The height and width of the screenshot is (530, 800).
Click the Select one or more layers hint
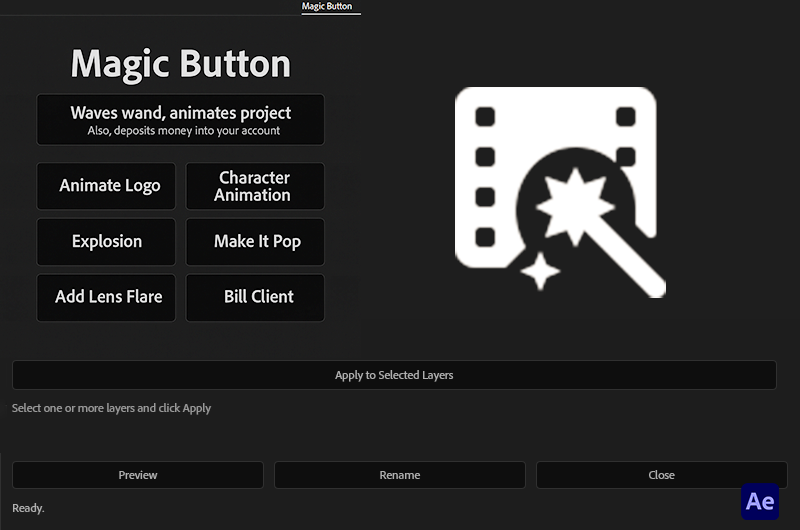pos(111,408)
